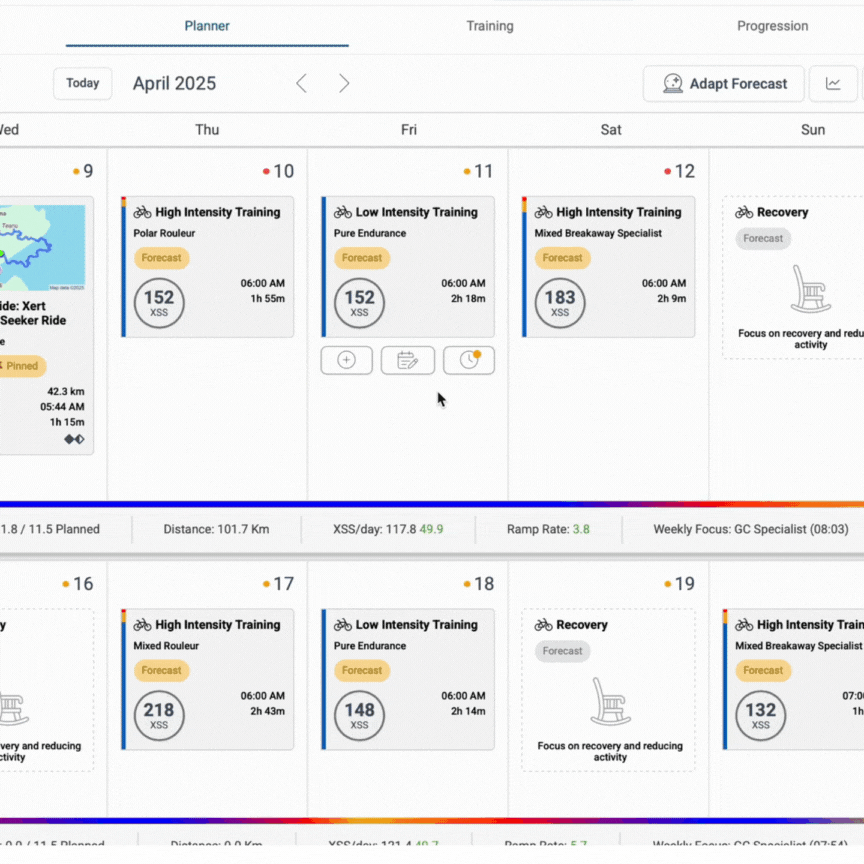This screenshot has width=864, height=864.
Task: Switch to the Planner tab
Action: tap(207, 26)
